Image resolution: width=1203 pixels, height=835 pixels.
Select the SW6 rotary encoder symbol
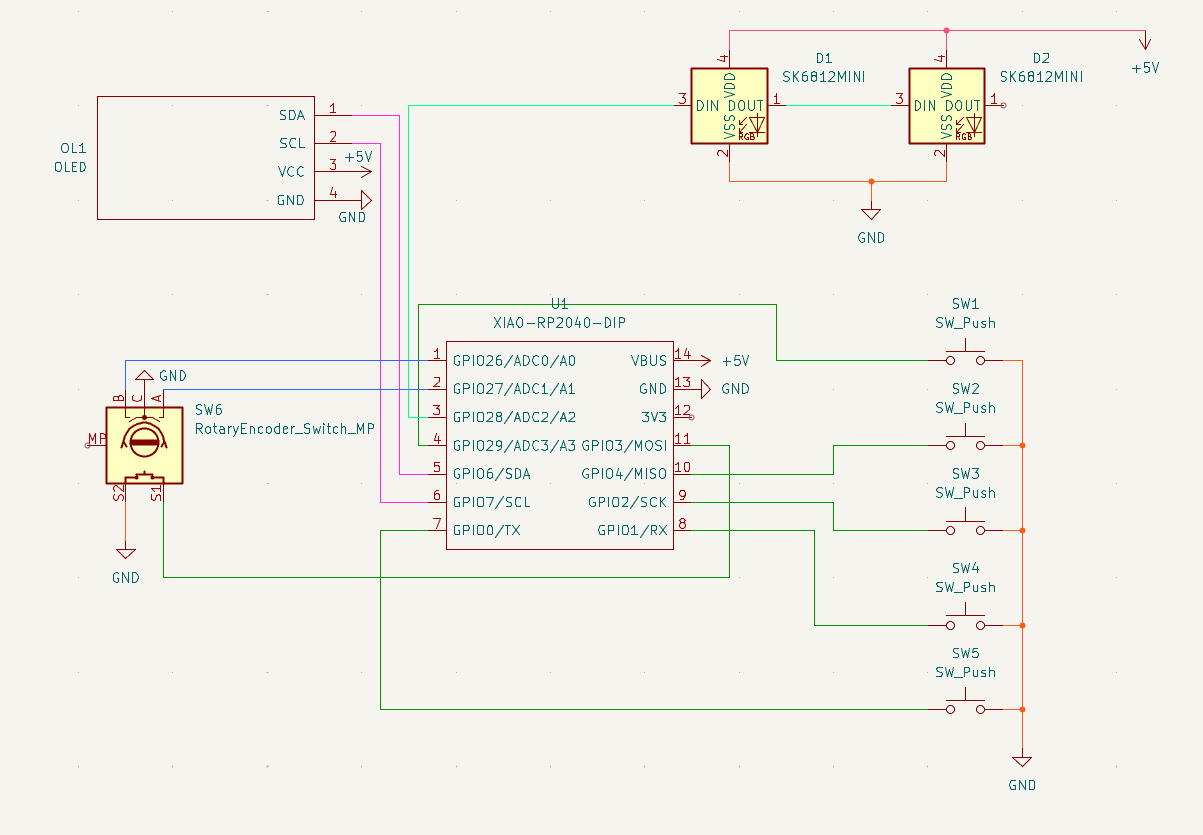[x=144, y=445]
